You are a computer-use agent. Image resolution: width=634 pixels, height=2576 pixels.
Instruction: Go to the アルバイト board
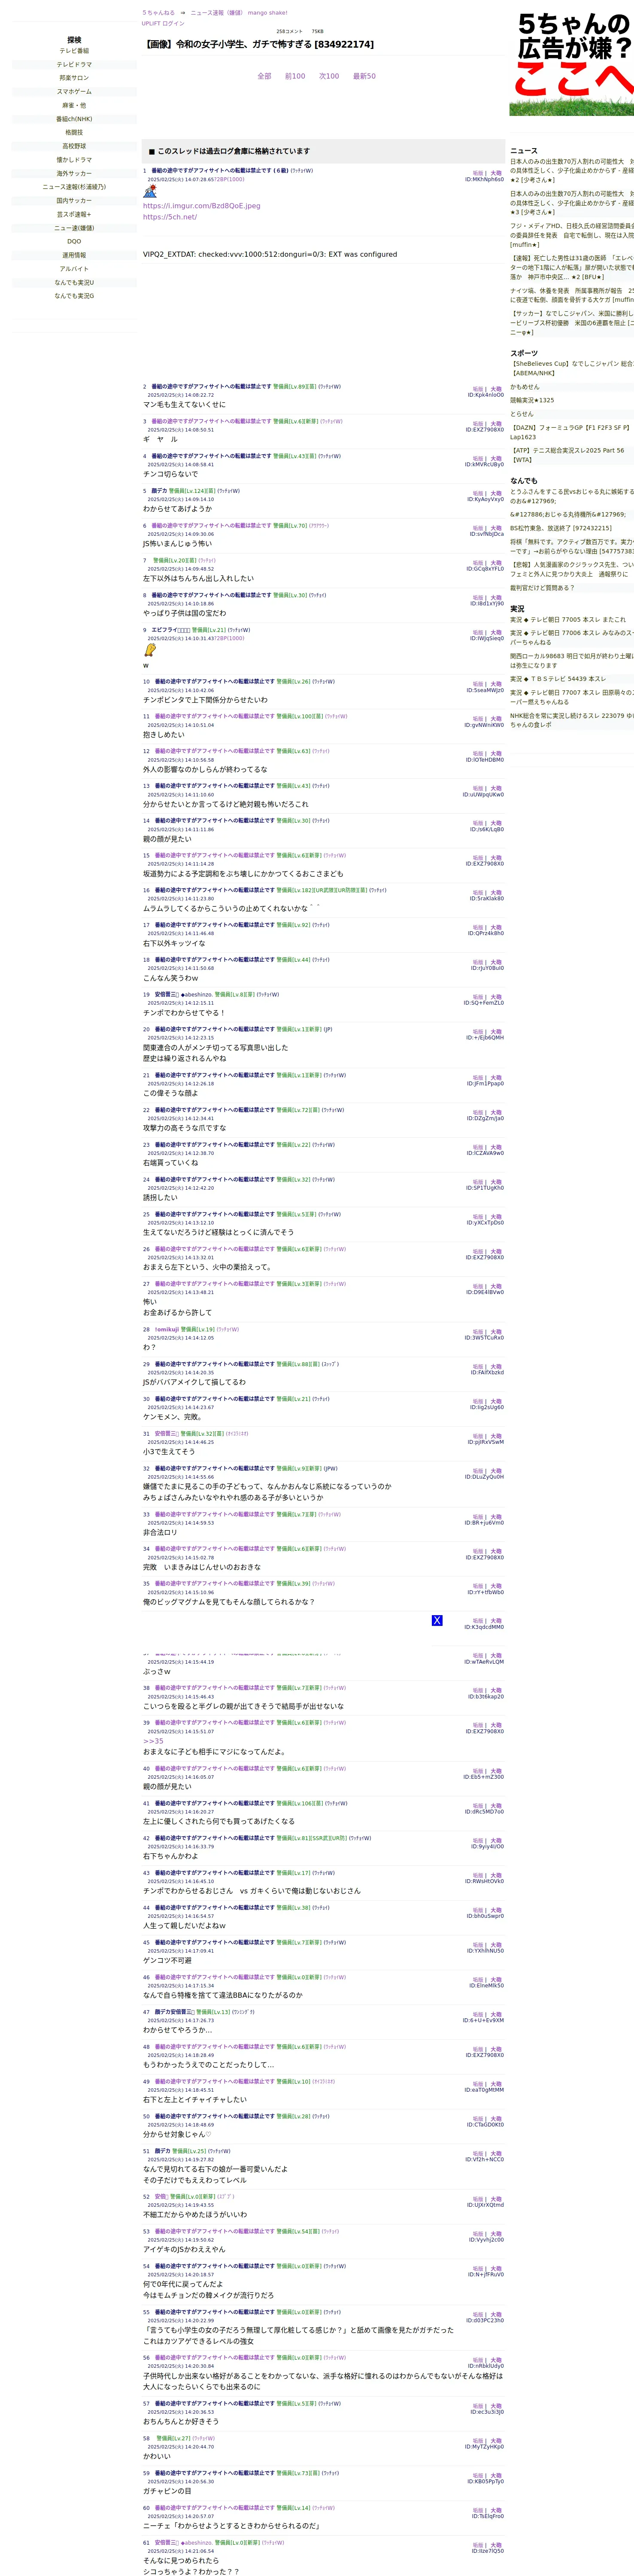pos(74,269)
